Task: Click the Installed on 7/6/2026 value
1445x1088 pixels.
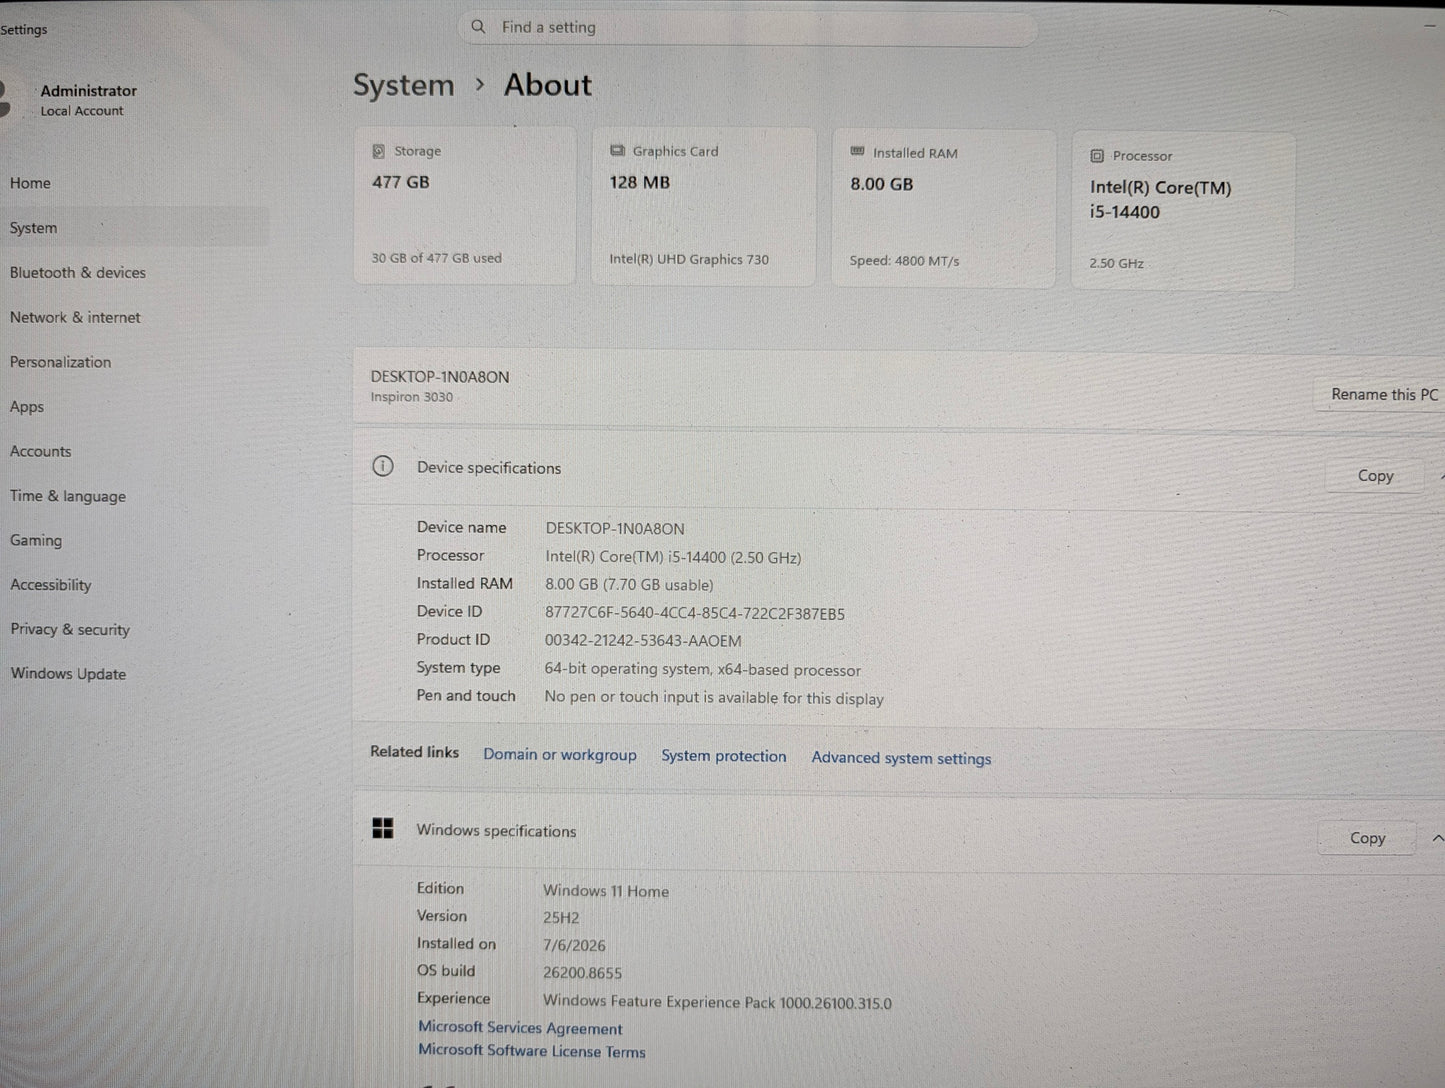Action: click(x=574, y=945)
